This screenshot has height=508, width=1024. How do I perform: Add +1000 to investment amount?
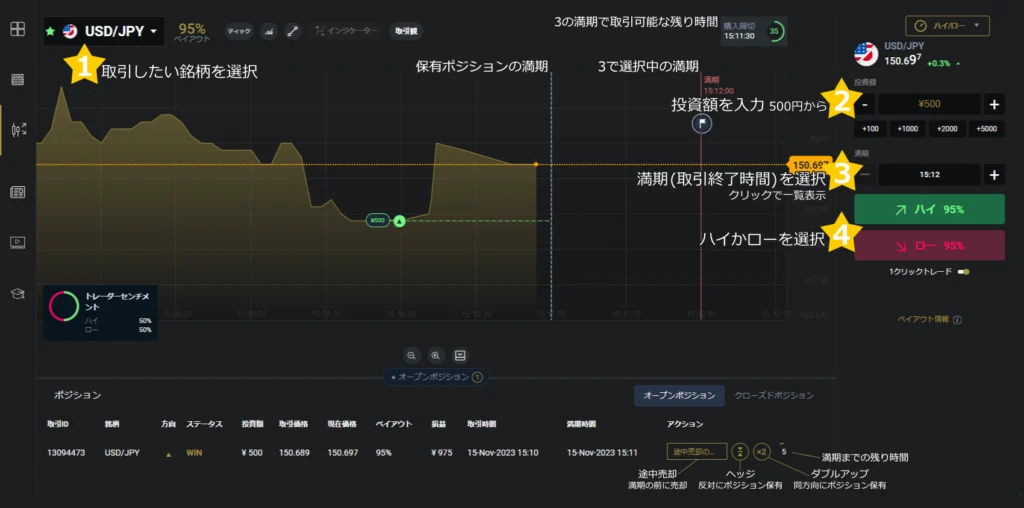pyautogui.click(x=908, y=129)
